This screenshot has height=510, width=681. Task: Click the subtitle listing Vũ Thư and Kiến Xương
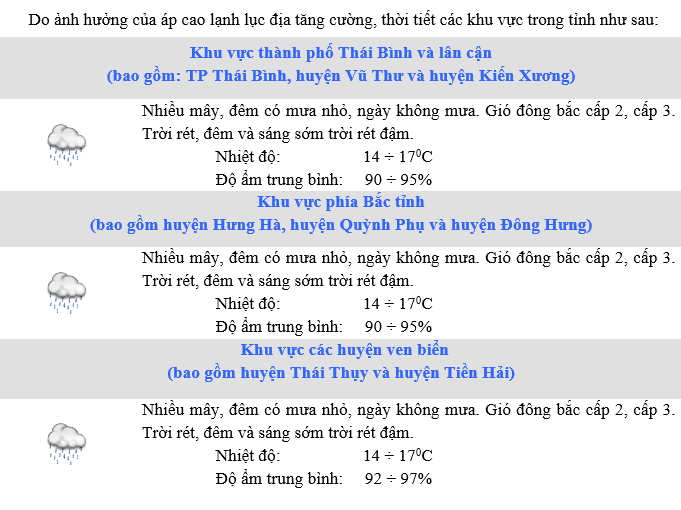point(341,75)
